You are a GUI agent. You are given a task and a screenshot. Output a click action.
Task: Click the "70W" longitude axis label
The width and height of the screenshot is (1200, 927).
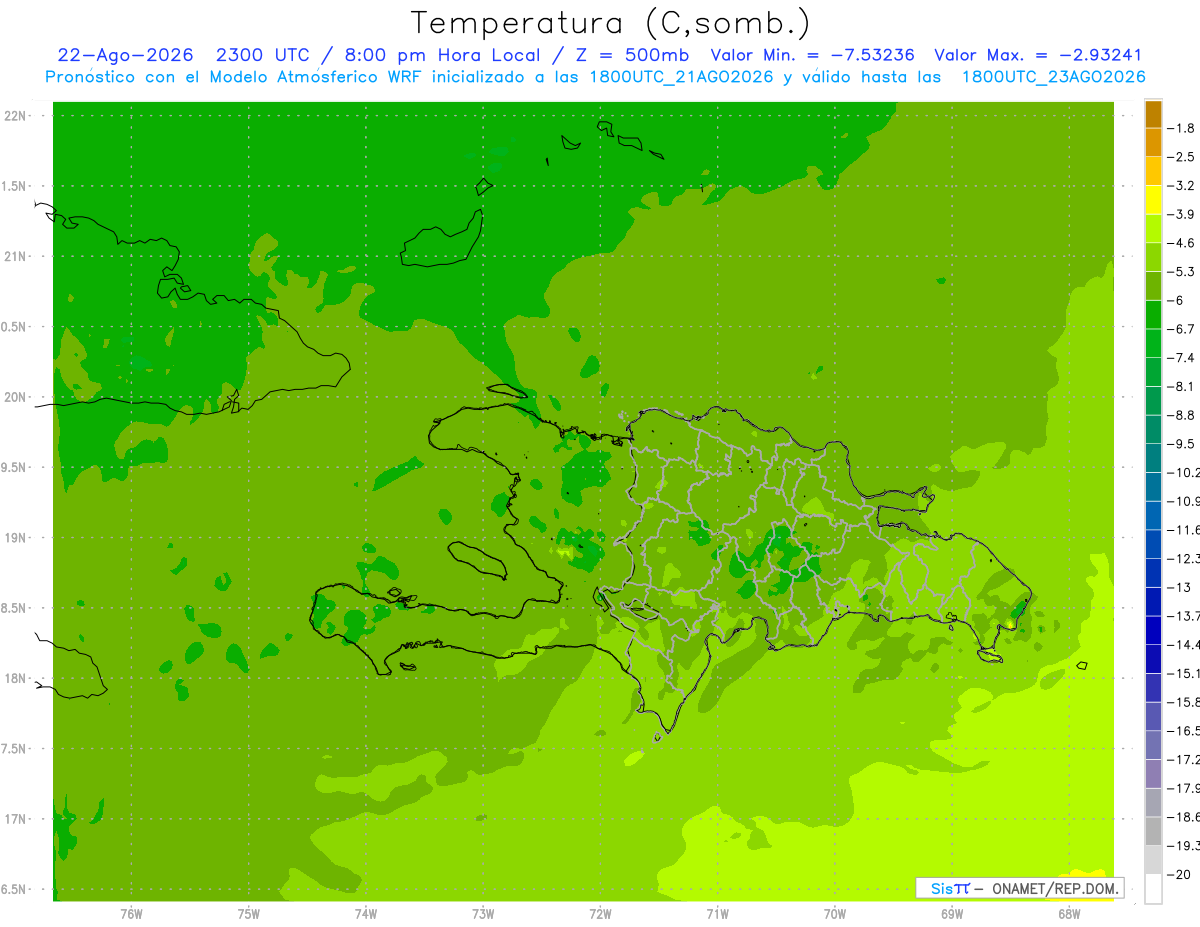834,913
